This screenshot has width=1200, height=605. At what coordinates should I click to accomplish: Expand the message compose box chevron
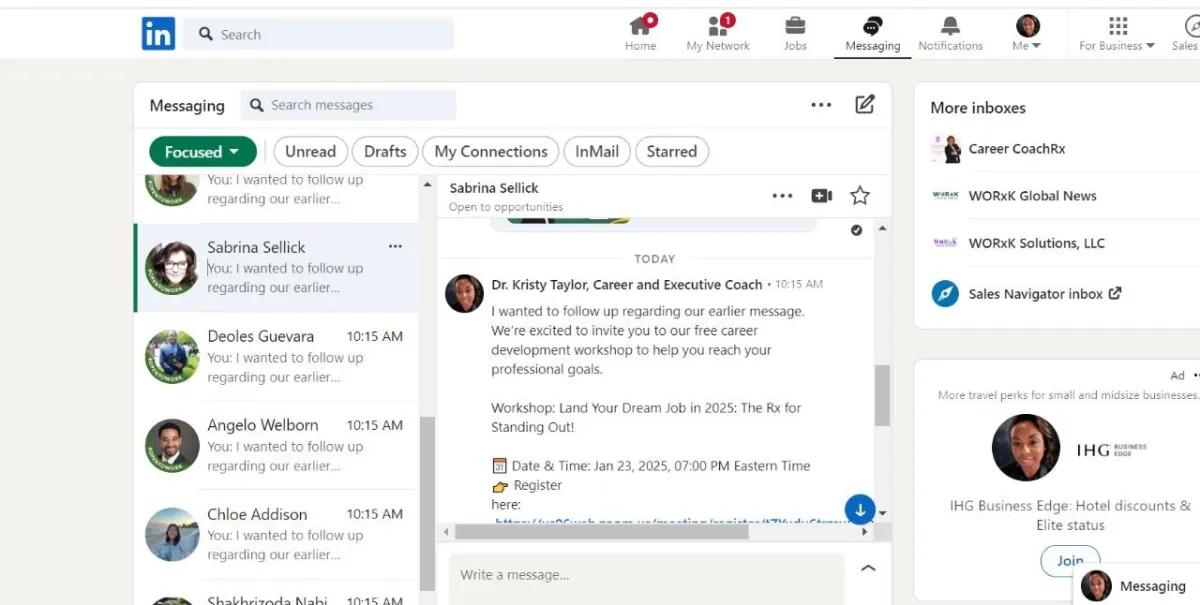click(868, 568)
